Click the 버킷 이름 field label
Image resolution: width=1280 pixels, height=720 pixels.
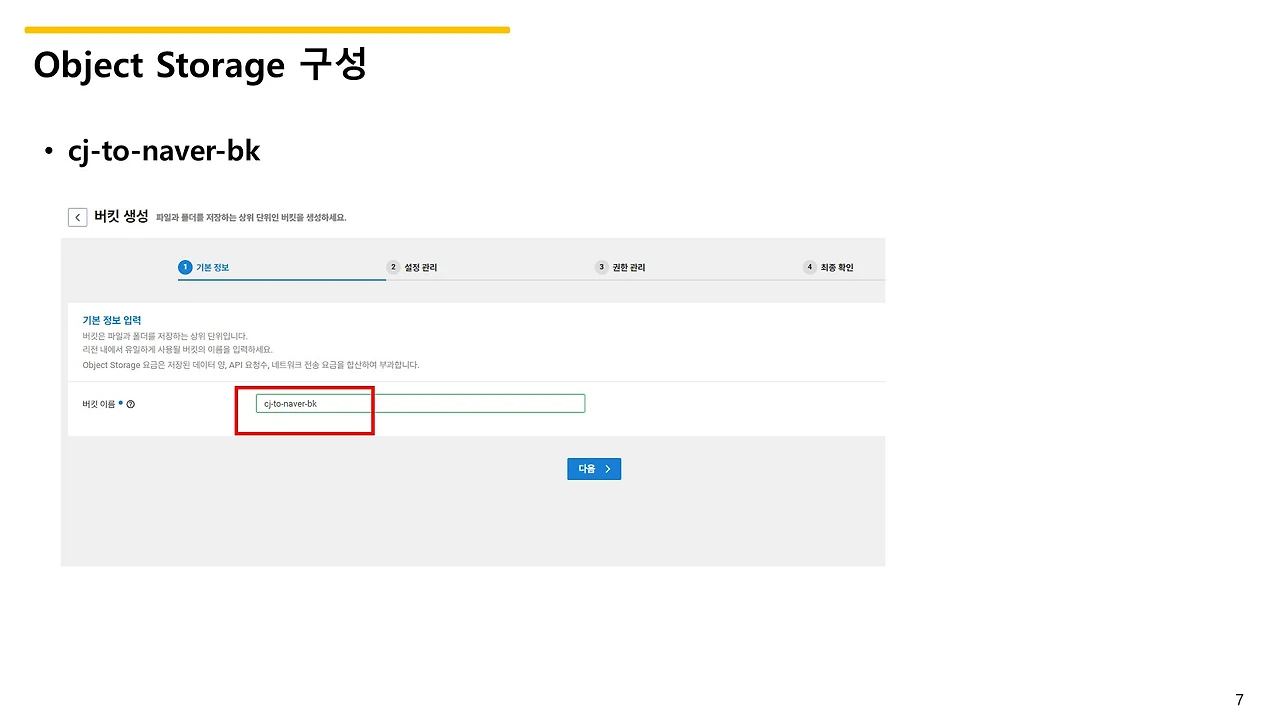(x=98, y=404)
